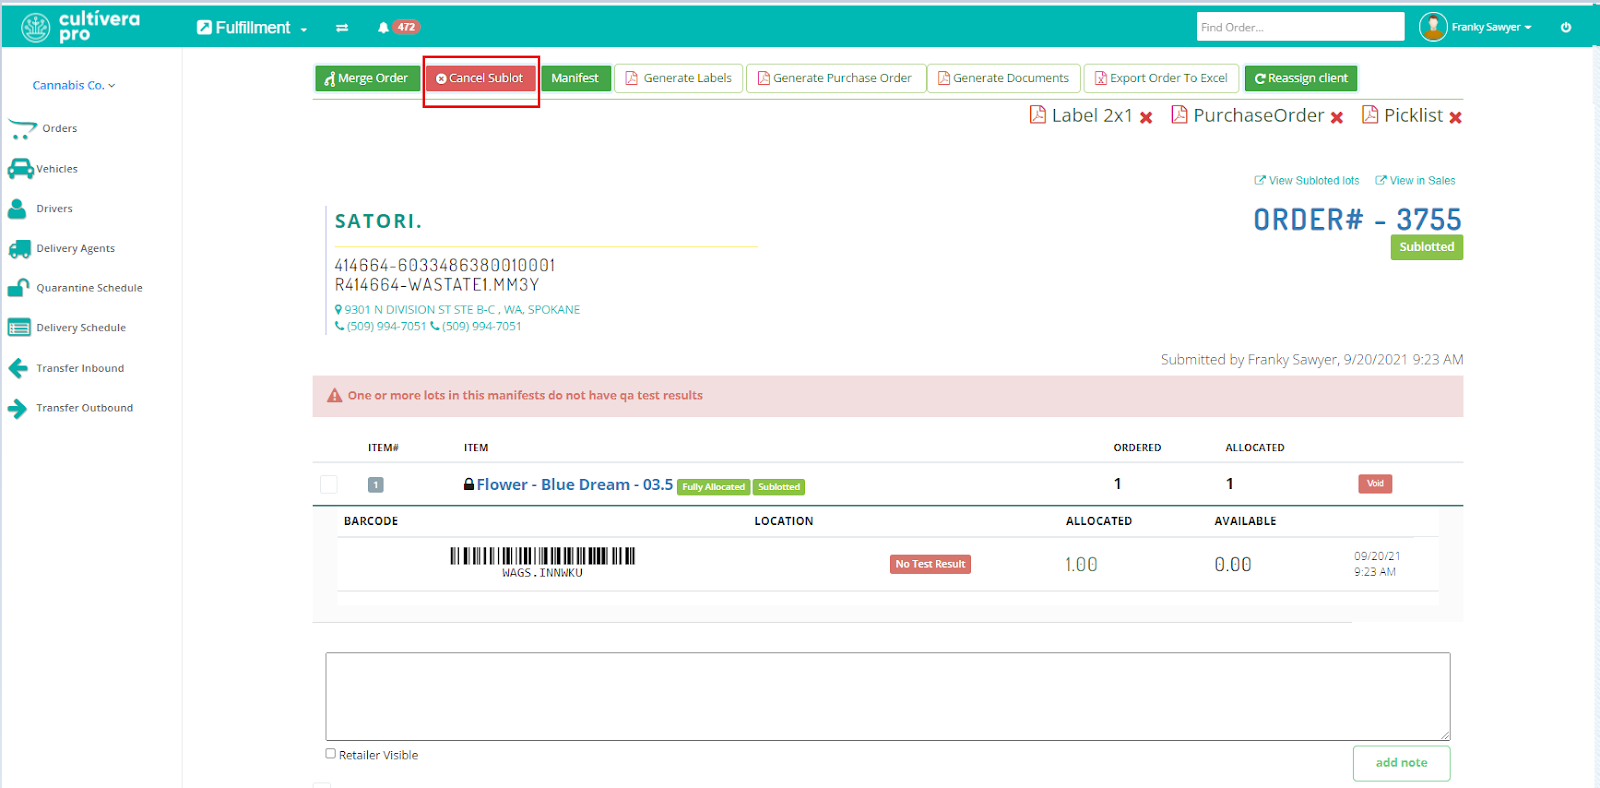Click the user avatar icon
This screenshot has width=1600, height=788.
(1433, 27)
